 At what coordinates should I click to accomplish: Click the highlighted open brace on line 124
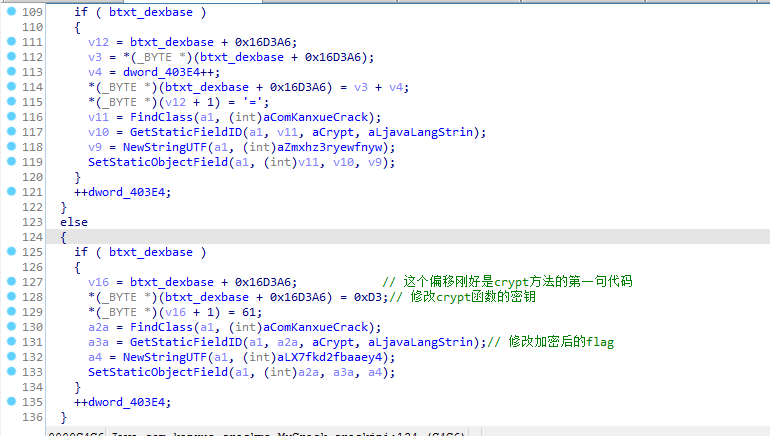pyautogui.click(x=63, y=237)
